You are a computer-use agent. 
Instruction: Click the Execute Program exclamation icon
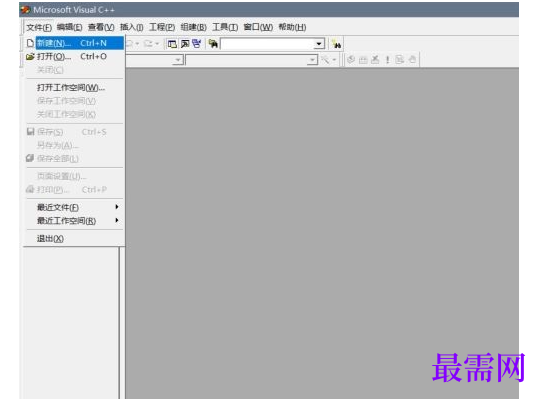pyautogui.click(x=387, y=60)
